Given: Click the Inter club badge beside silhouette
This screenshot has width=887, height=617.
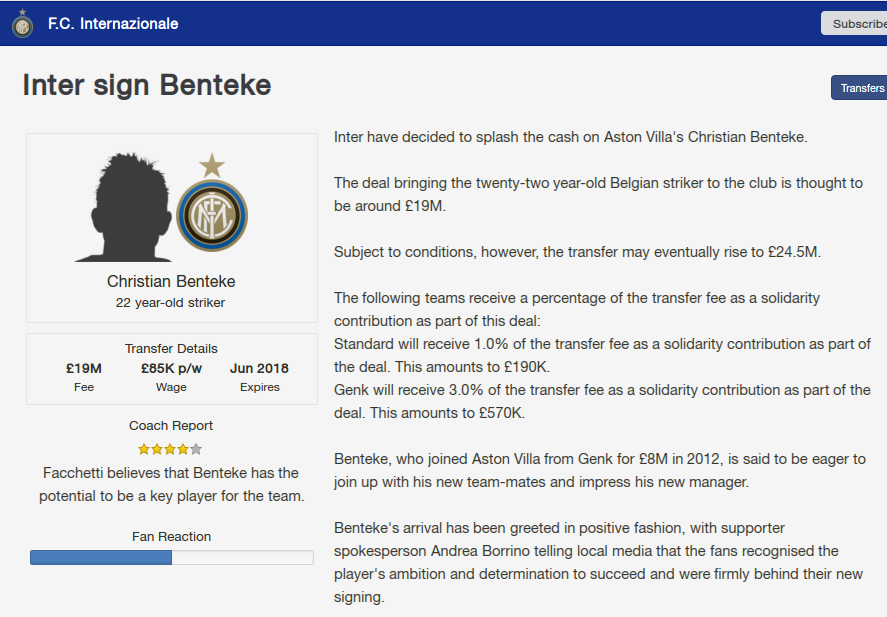Looking at the screenshot, I should [212, 215].
